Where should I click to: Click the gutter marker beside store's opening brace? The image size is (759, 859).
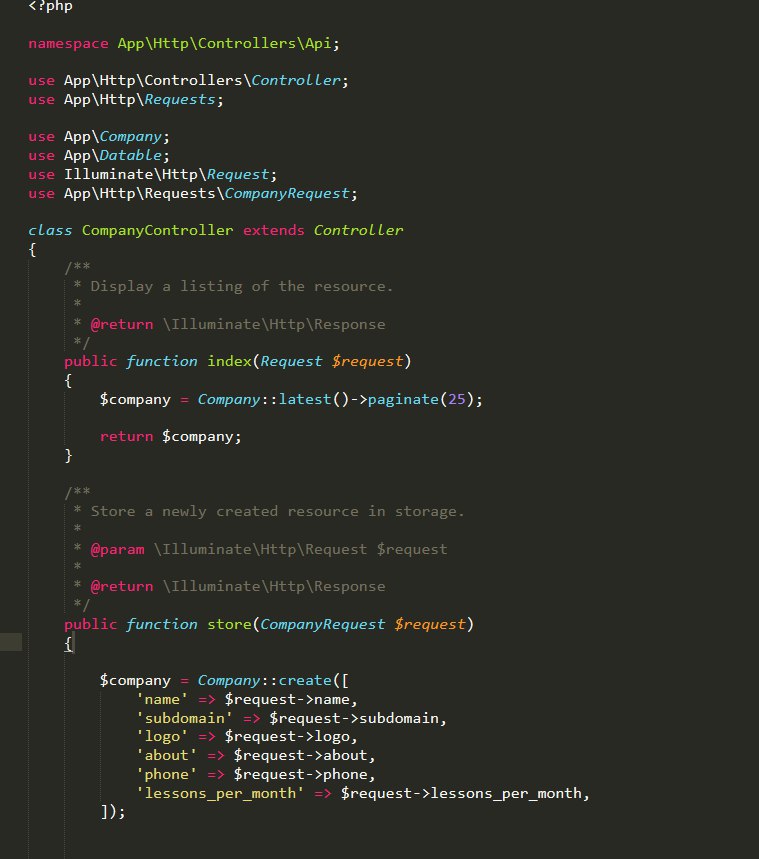11,642
